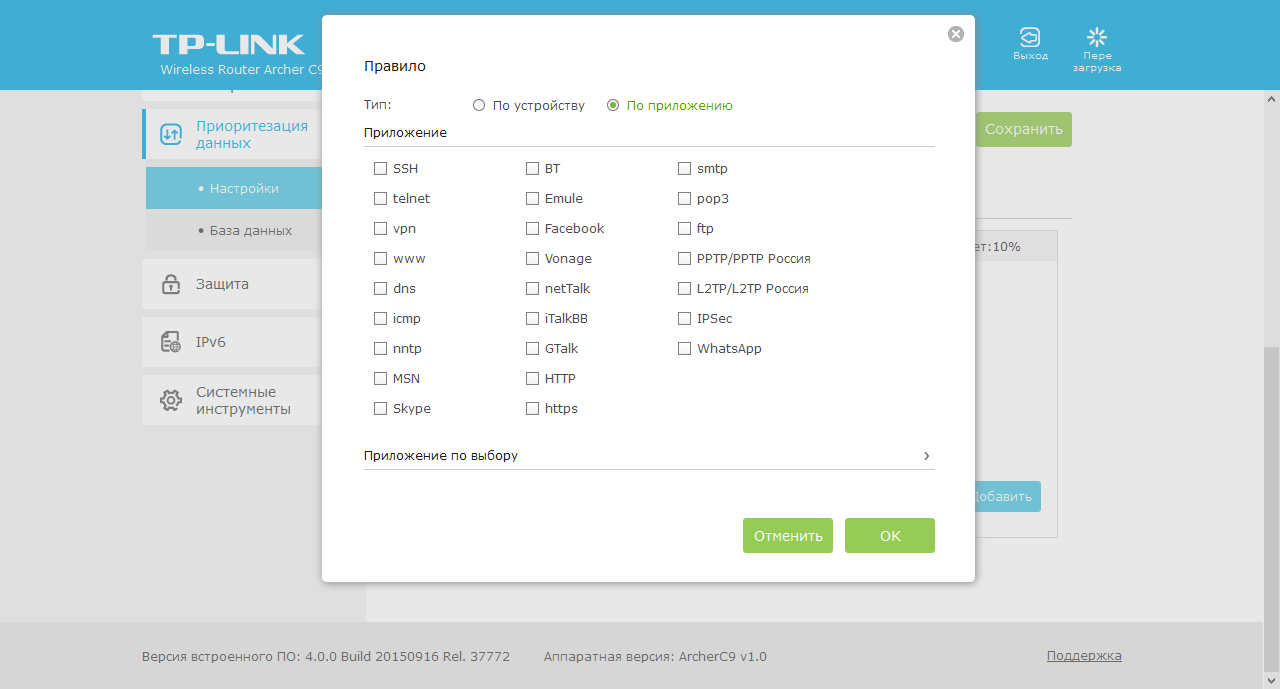Close the rule dialog with X icon
The height and width of the screenshot is (689, 1280).
(956, 34)
